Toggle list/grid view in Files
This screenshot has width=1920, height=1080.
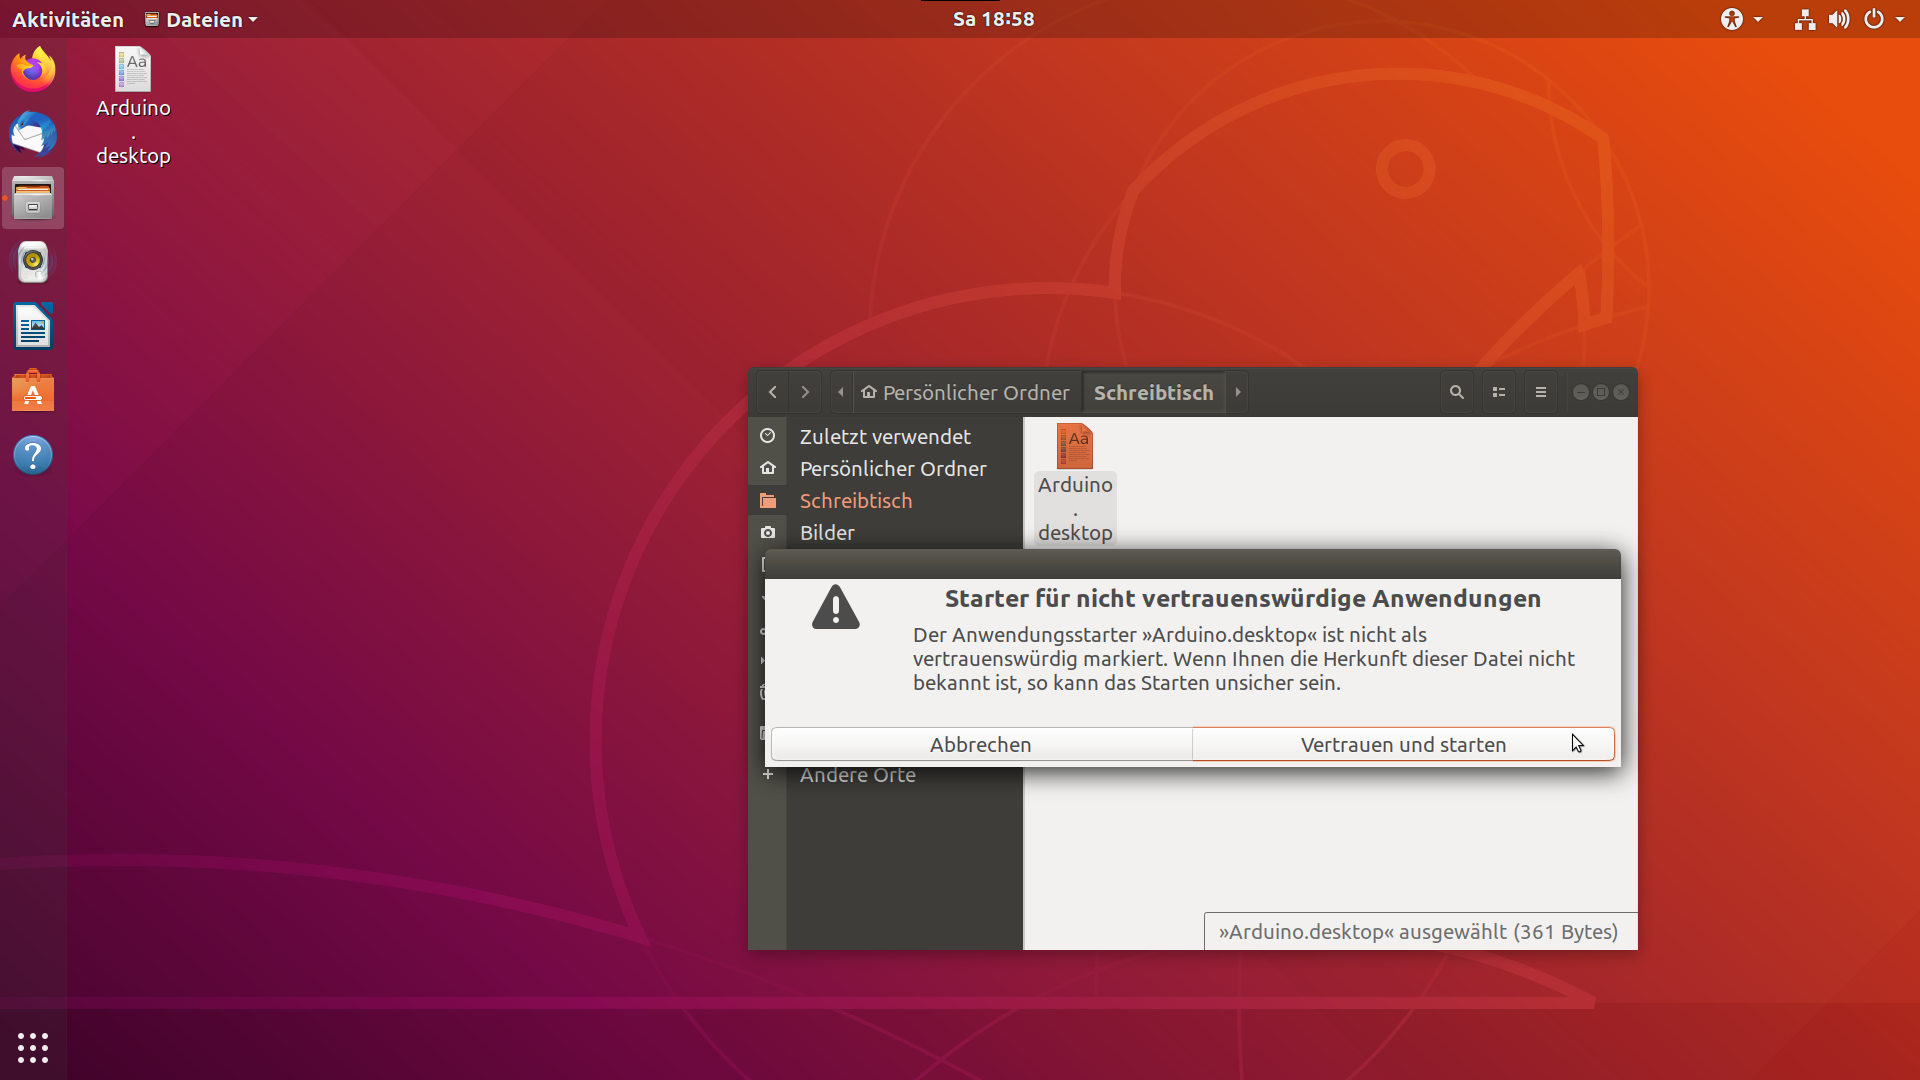[x=1499, y=392]
